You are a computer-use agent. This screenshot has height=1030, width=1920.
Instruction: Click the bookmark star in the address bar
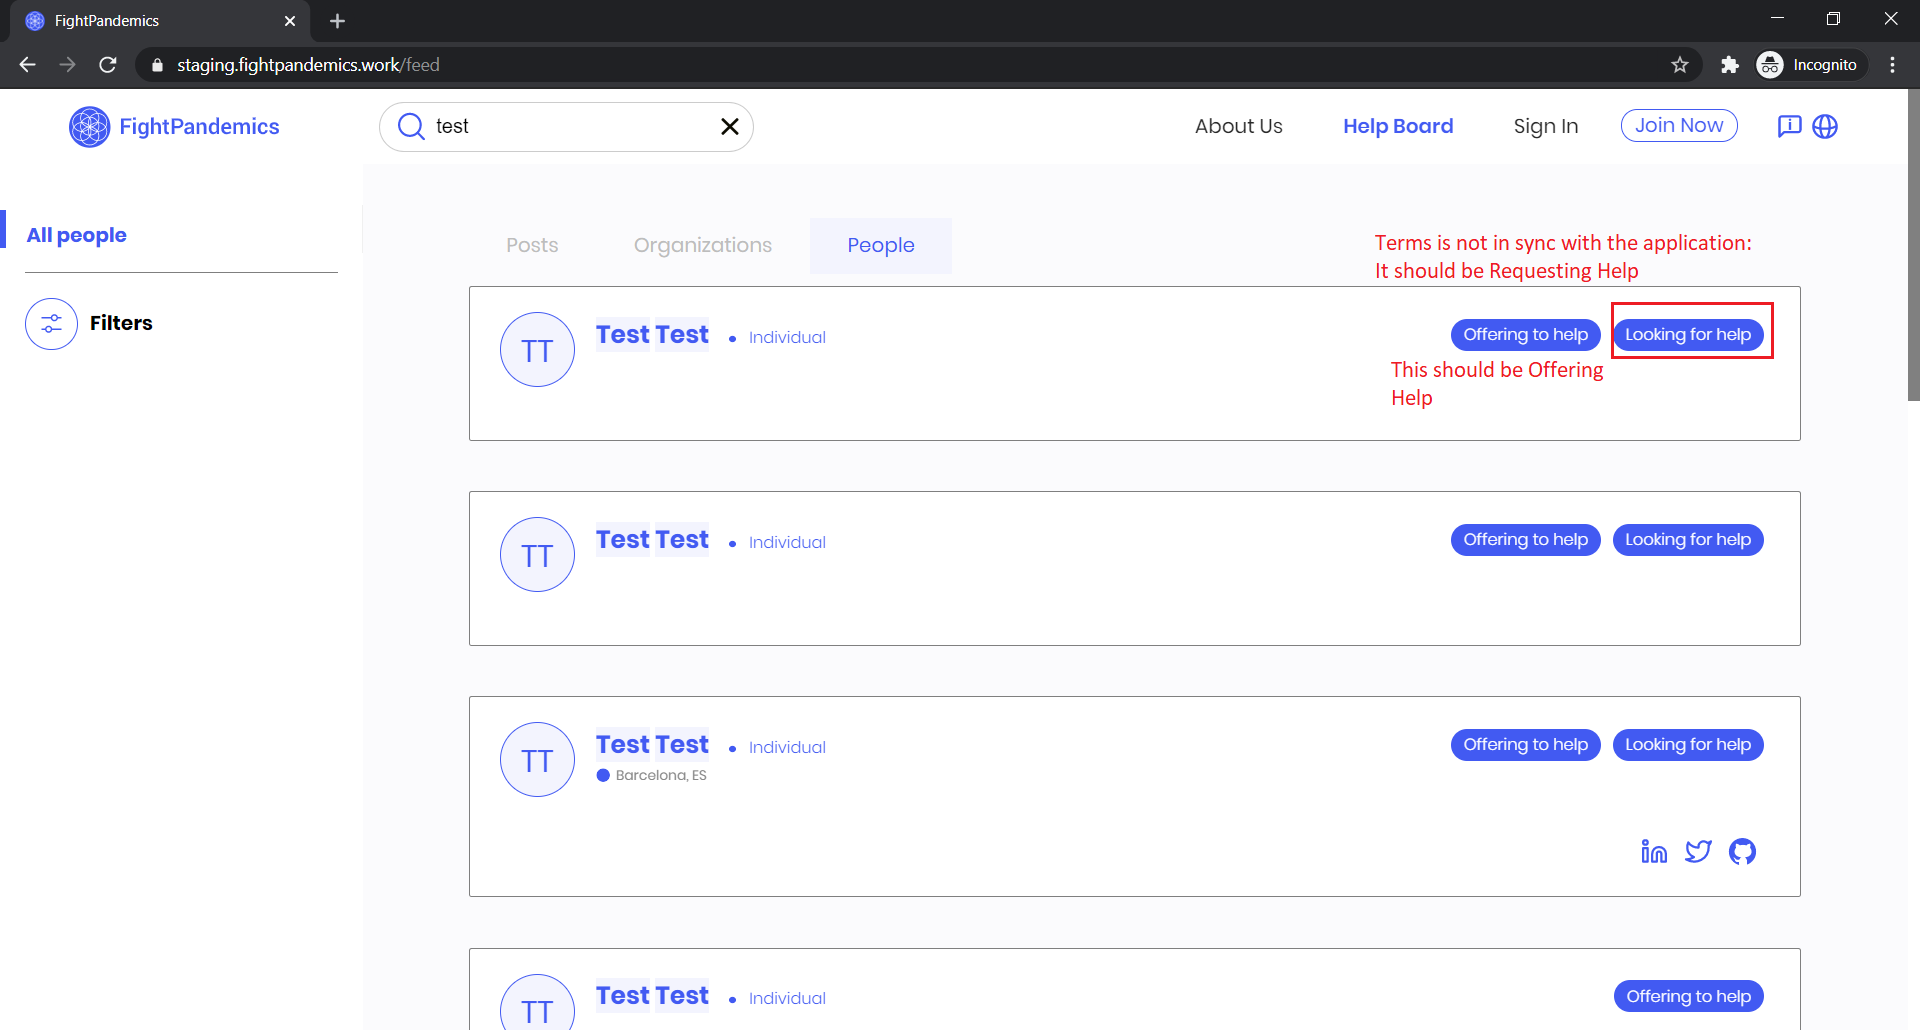1680,64
